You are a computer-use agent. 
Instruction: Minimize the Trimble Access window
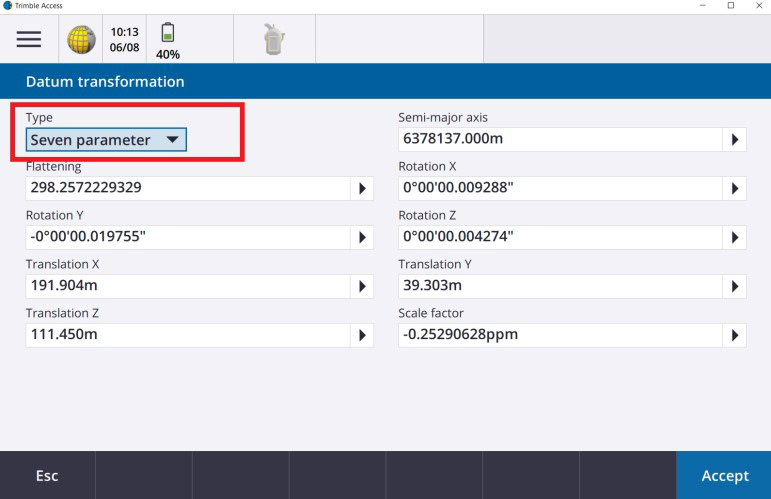pos(703,5)
